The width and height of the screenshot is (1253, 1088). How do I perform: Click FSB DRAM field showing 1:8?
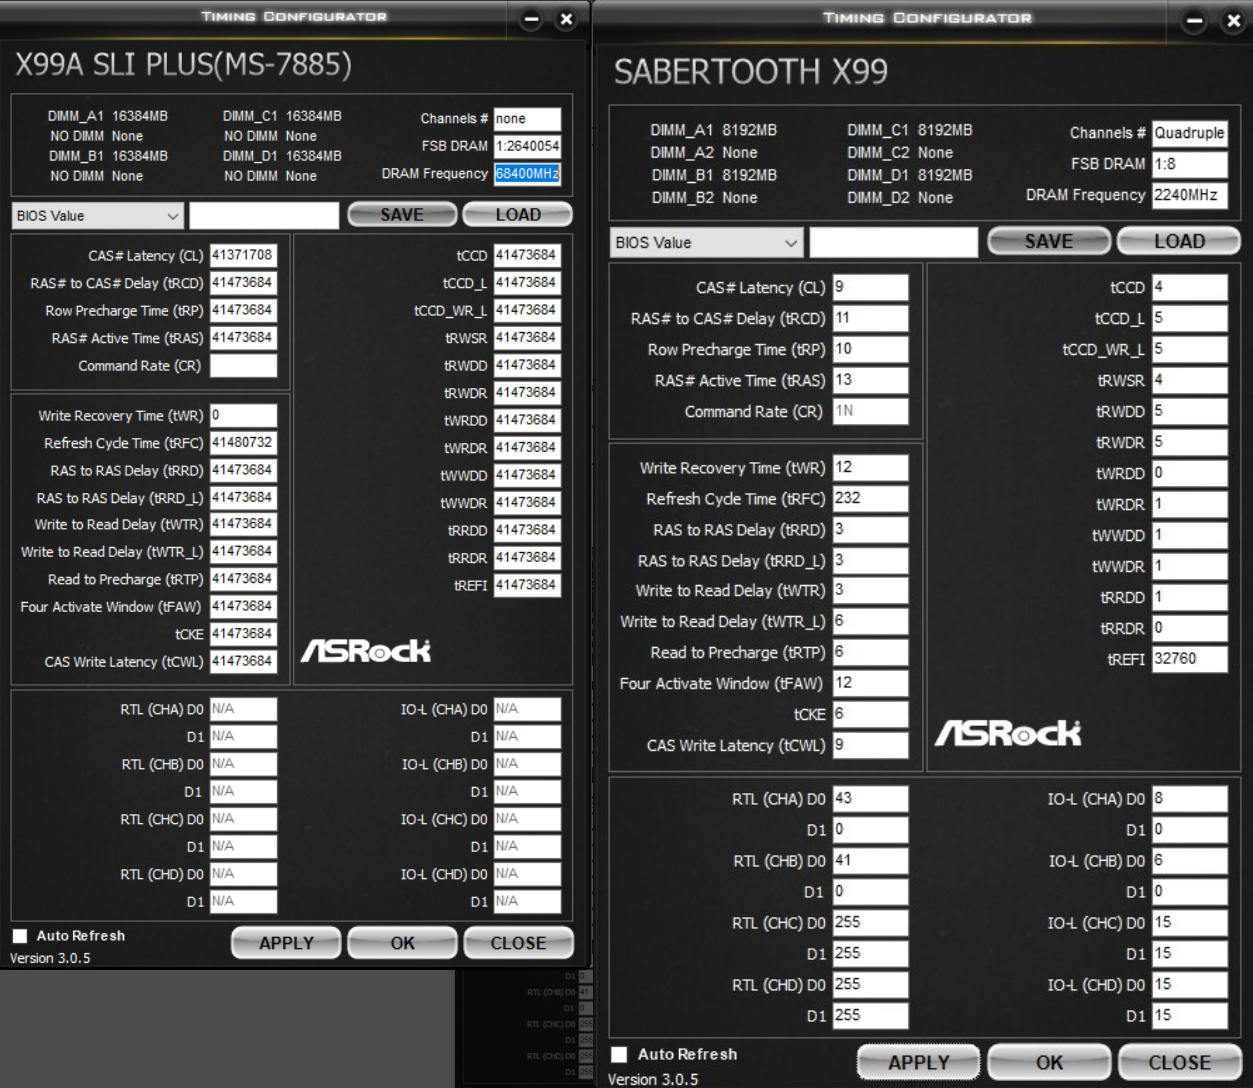click(x=1189, y=164)
